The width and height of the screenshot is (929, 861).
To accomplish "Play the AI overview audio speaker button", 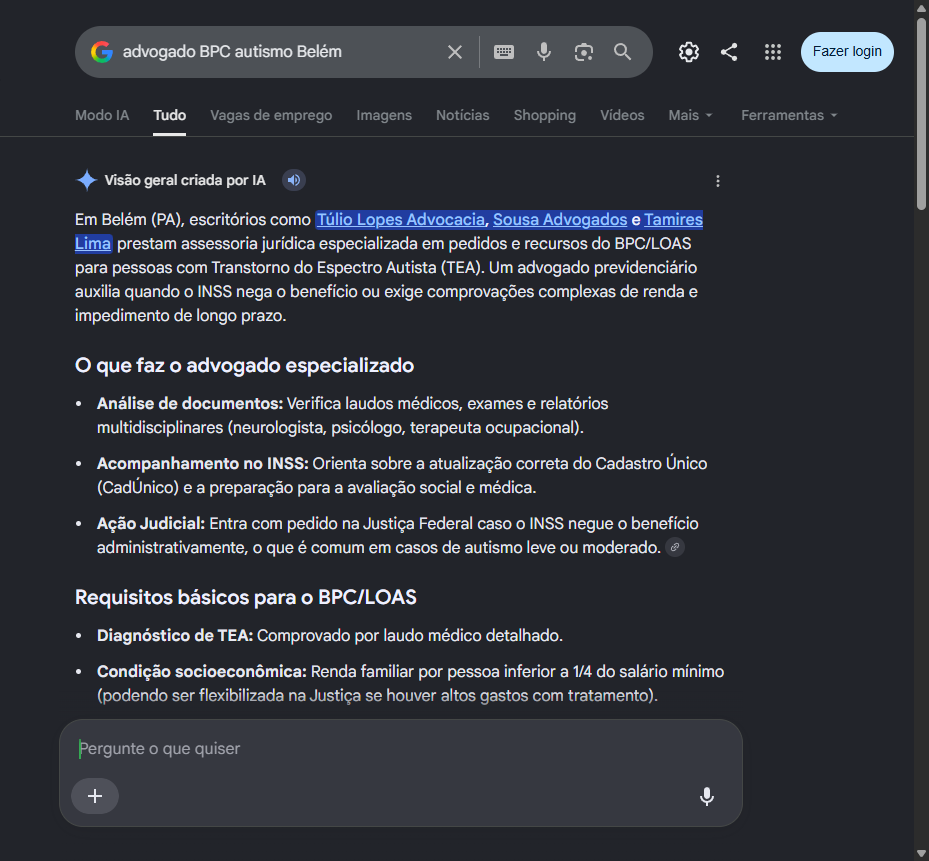I will [x=294, y=180].
